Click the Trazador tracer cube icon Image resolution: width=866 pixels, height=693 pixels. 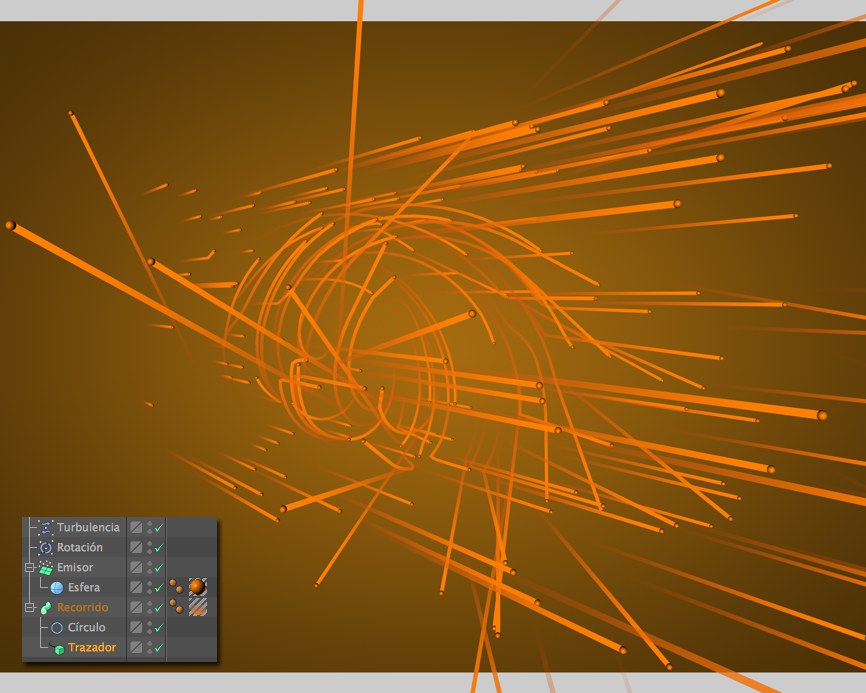pyautogui.click(x=58, y=648)
